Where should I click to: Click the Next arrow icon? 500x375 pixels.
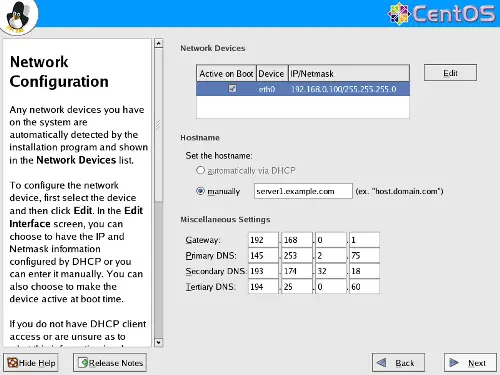(454, 362)
